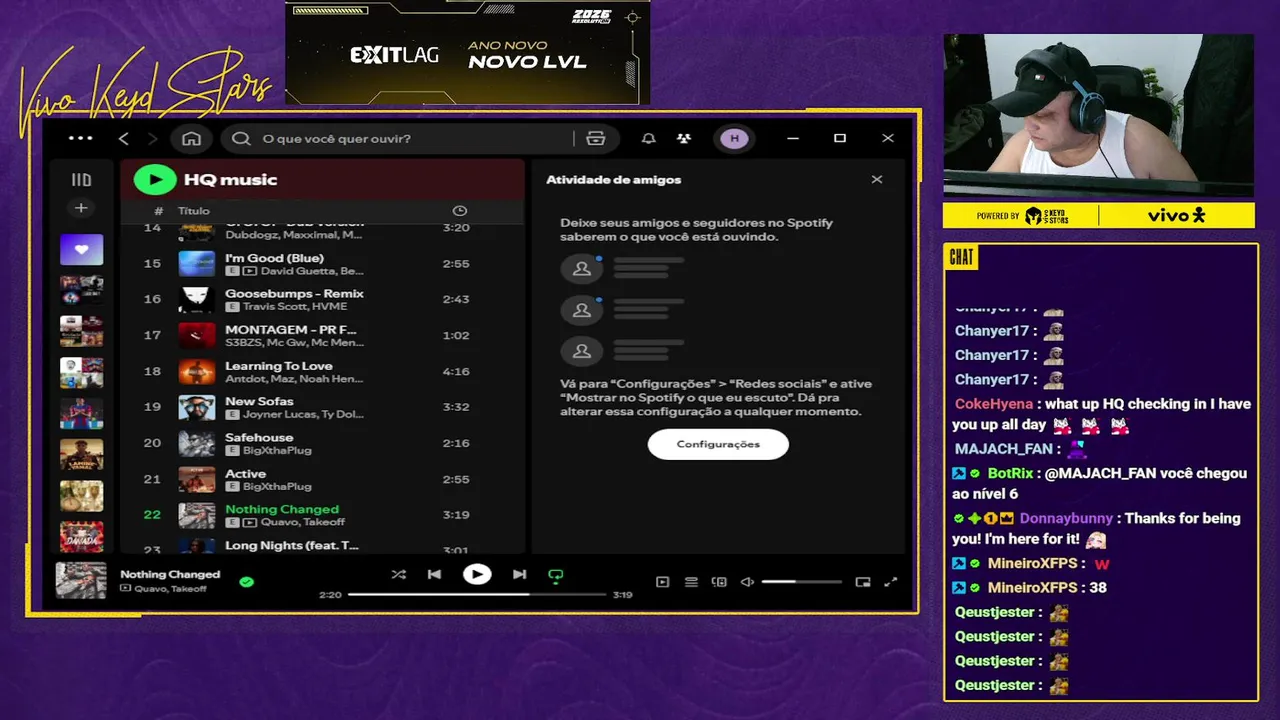Play the HQ music playlist

pos(155,179)
